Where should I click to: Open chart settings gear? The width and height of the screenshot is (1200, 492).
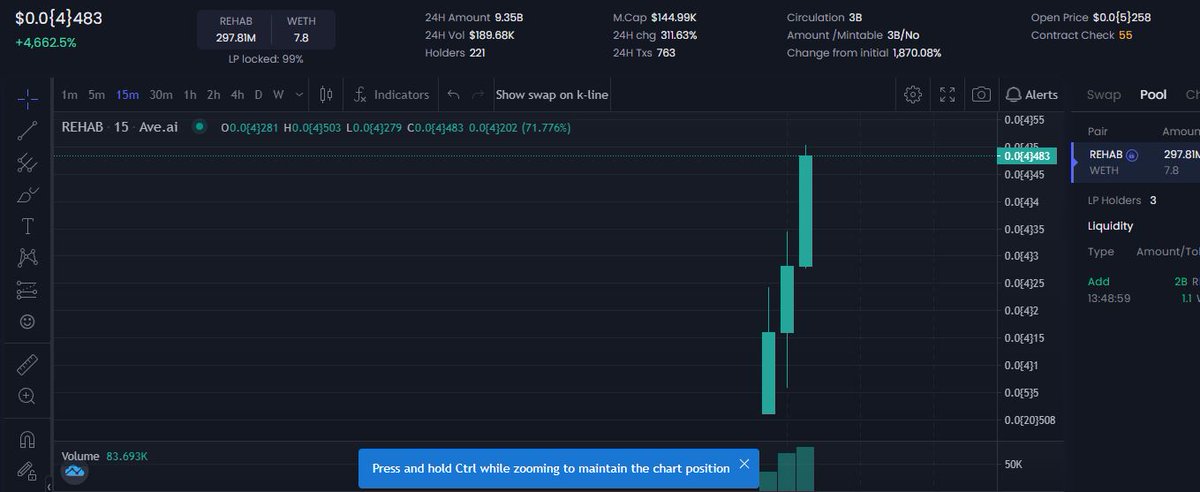pyautogui.click(x=912, y=94)
